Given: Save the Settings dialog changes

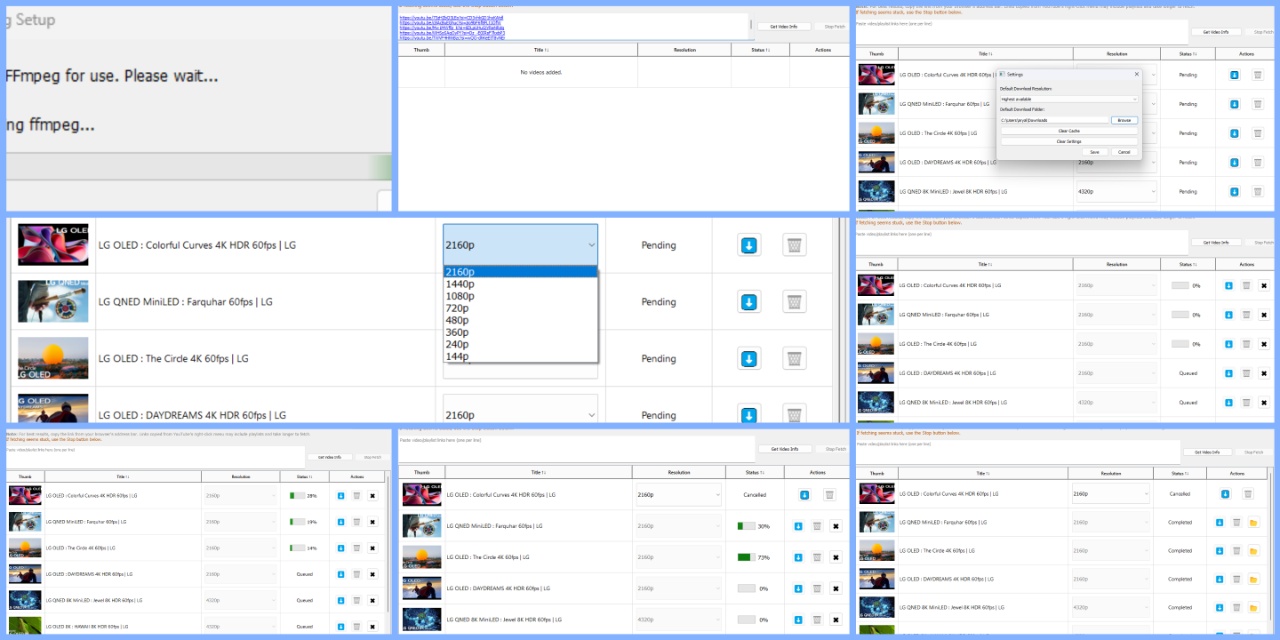Looking at the screenshot, I should click(1095, 152).
